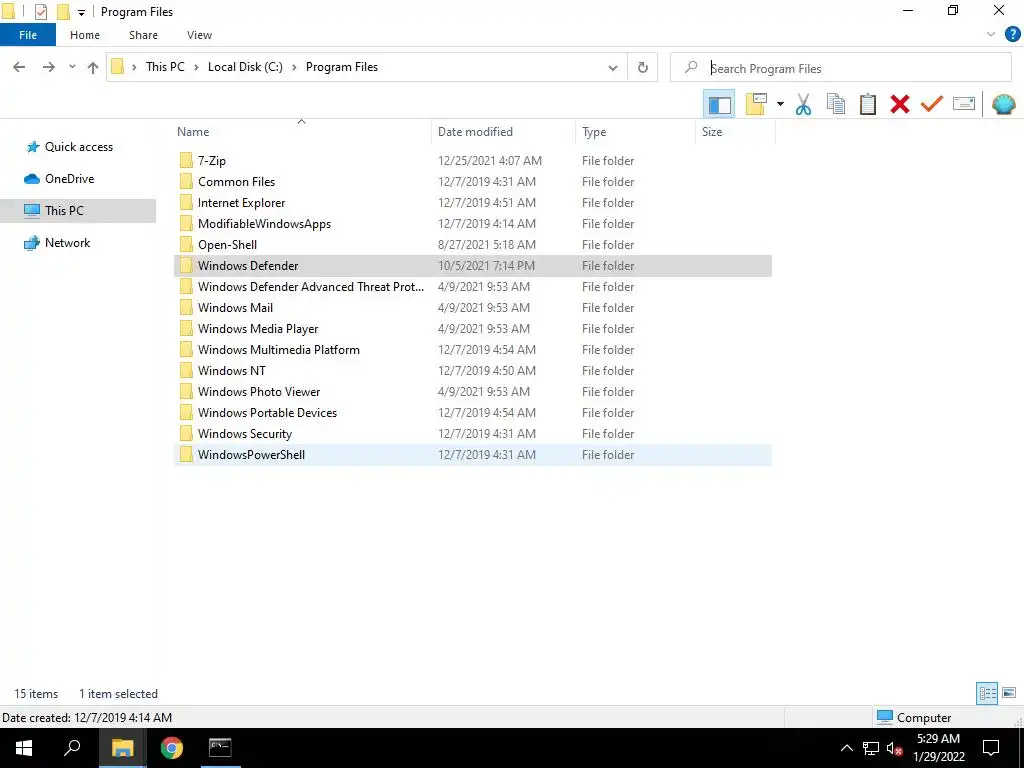Open the notification center icon
The width and height of the screenshot is (1024, 768).
point(991,748)
